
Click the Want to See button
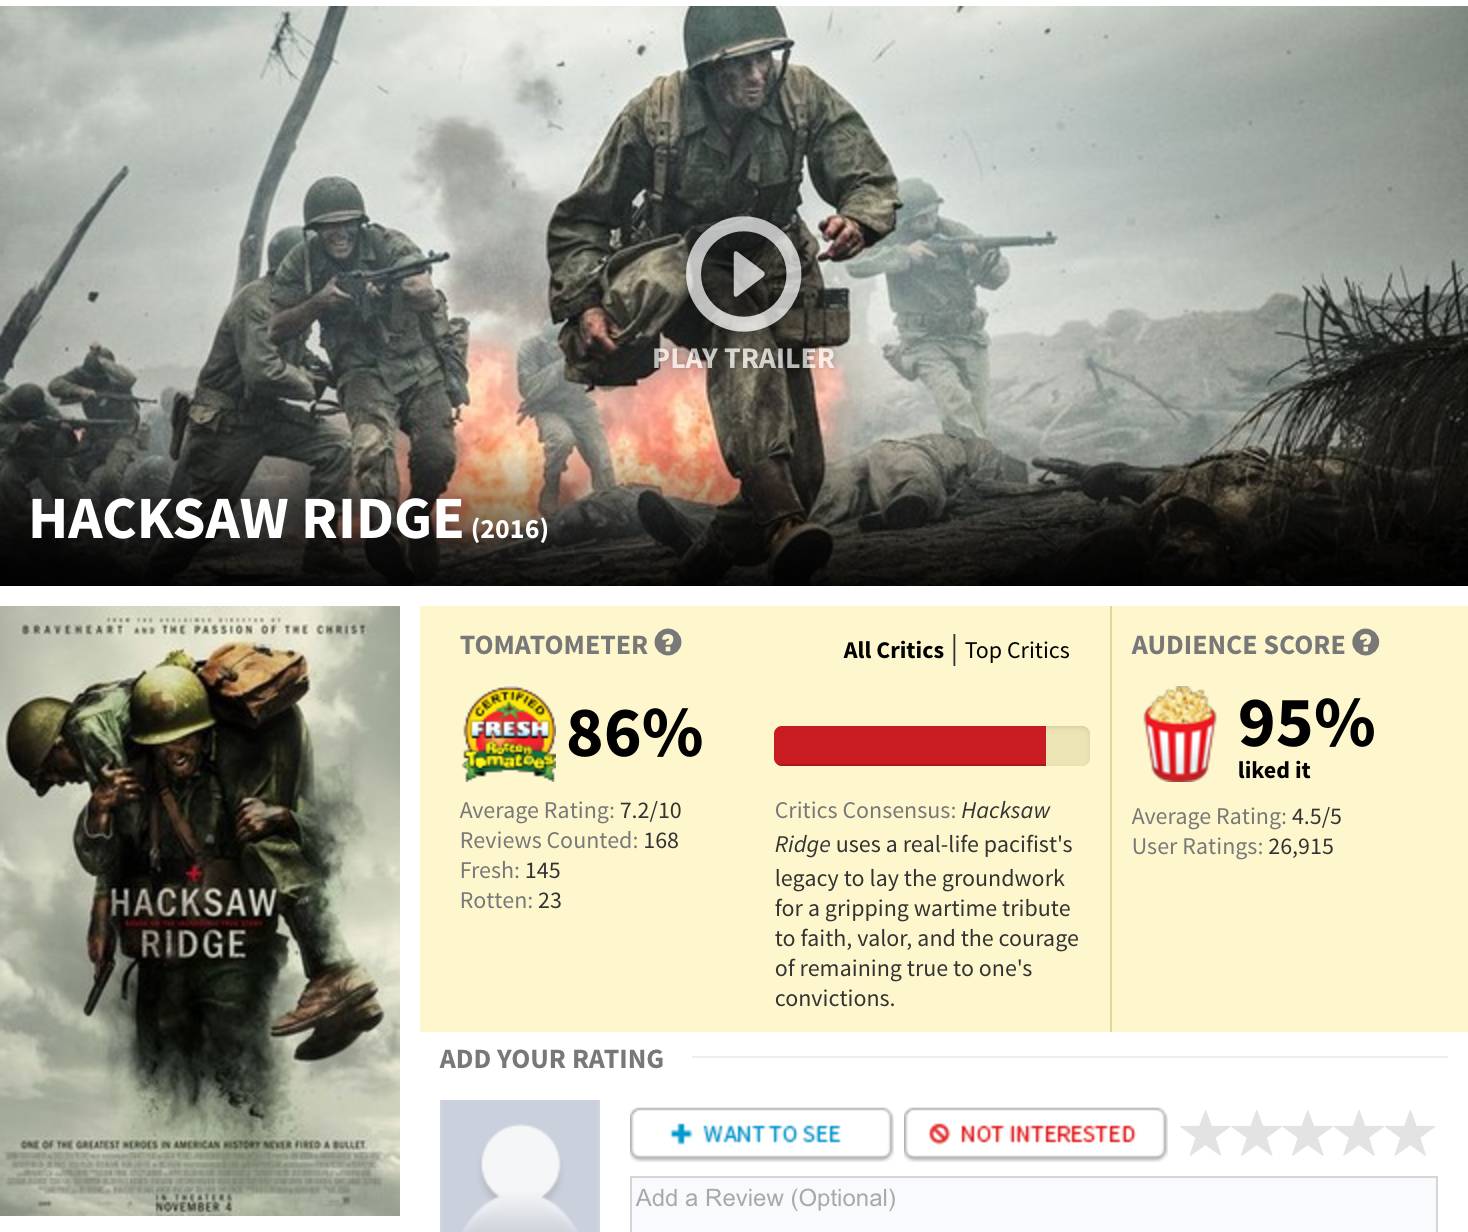(761, 1134)
